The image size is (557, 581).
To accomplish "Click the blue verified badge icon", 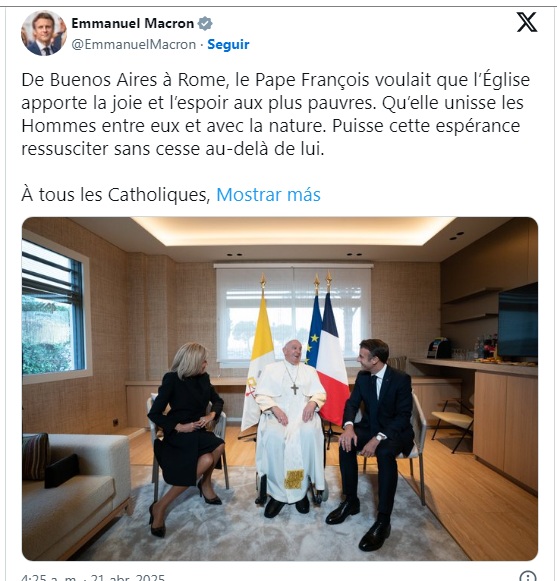I will 205,24.
